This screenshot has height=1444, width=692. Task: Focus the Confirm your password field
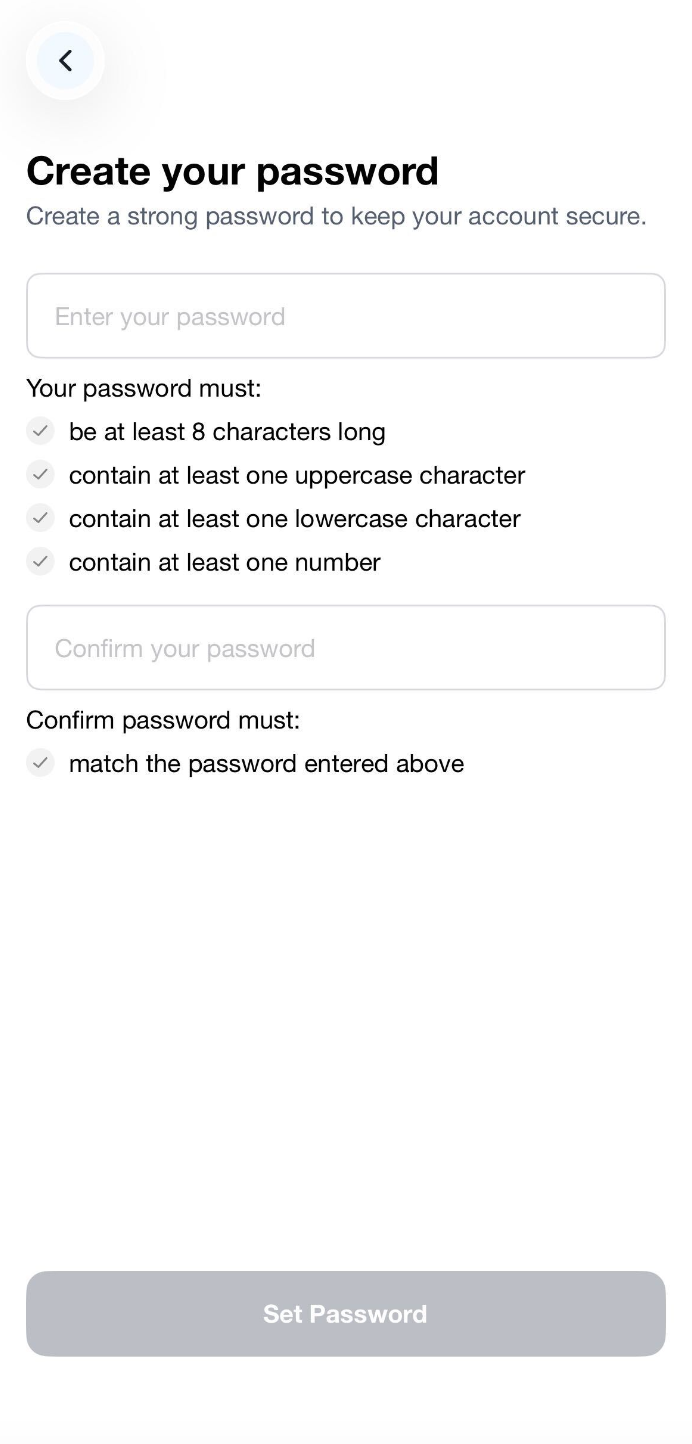point(346,647)
